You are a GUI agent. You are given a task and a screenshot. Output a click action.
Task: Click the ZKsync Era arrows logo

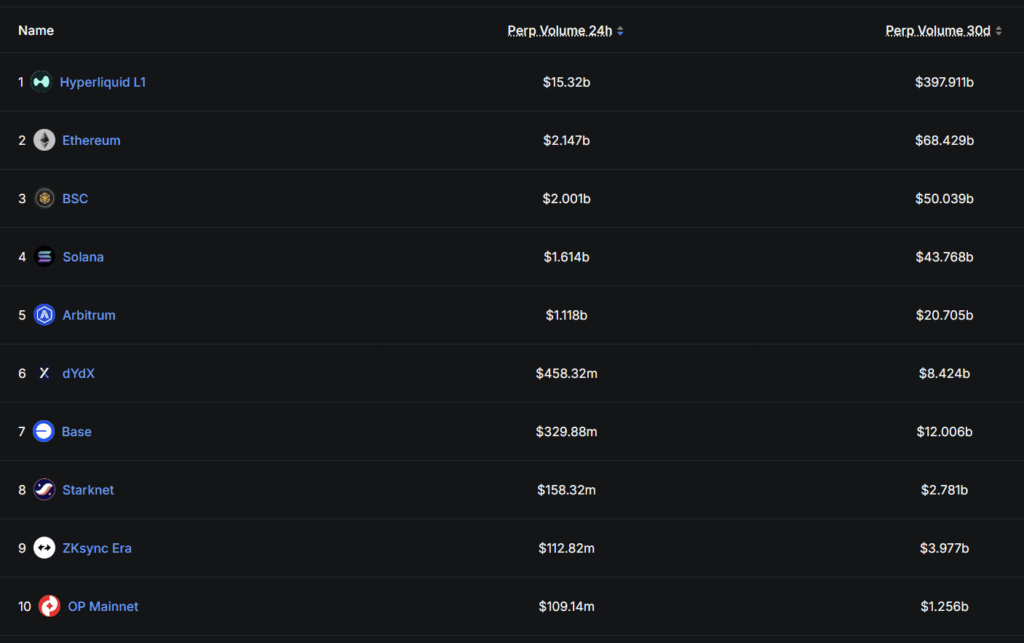pos(44,548)
